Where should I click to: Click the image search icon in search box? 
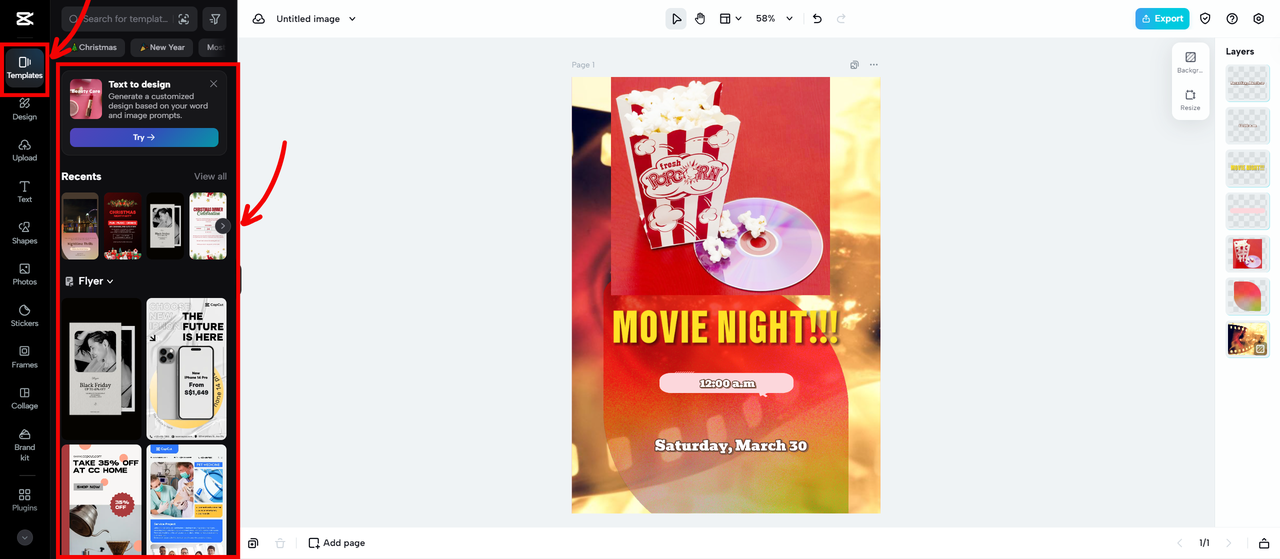pos(183,19)
